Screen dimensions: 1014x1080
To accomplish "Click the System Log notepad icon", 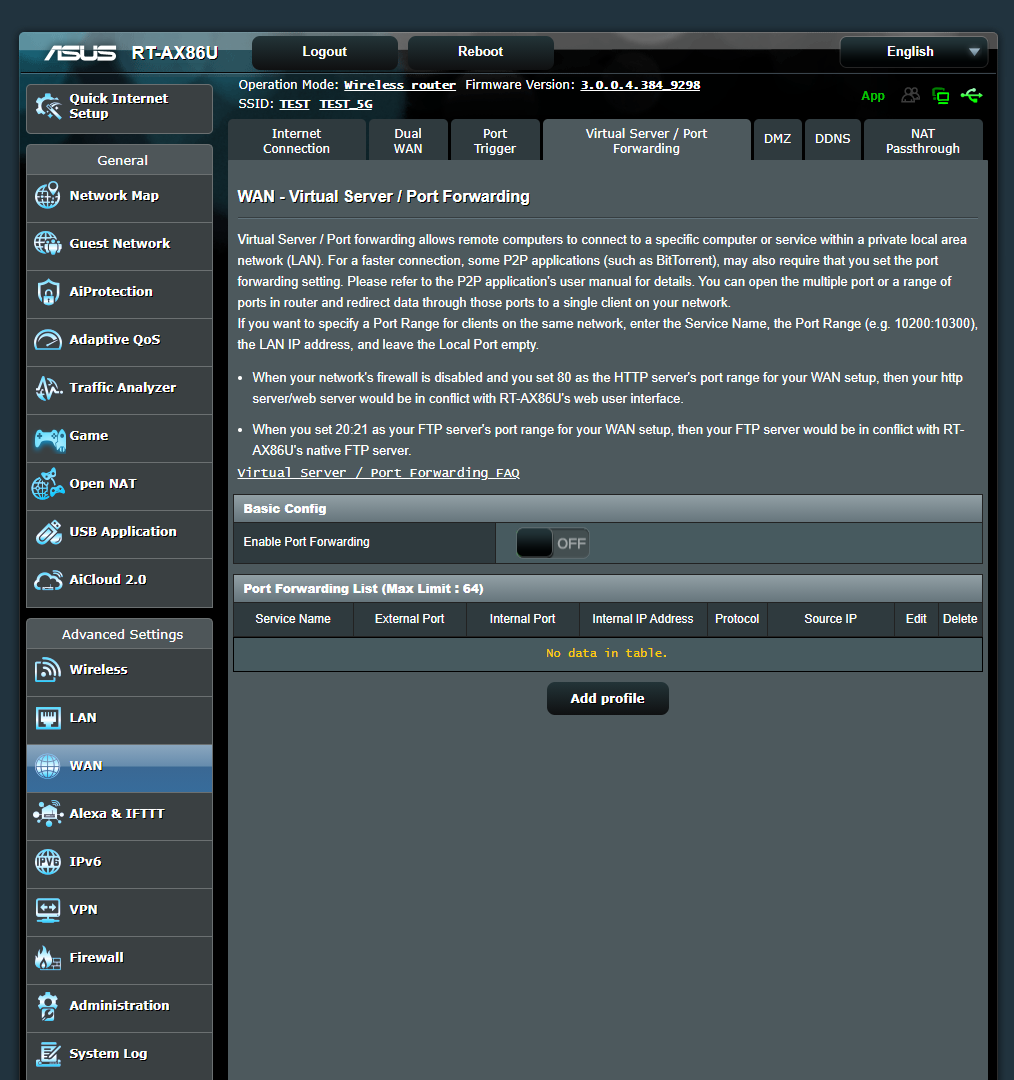I will click(48, 1054).
